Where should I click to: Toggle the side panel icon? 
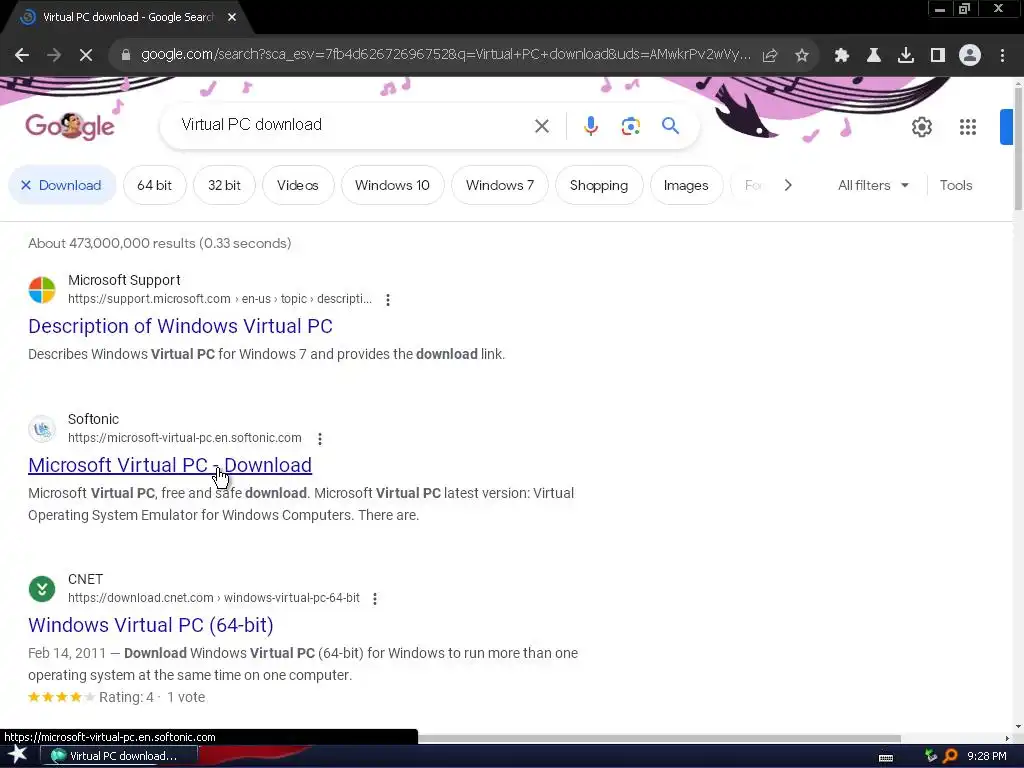938,56
